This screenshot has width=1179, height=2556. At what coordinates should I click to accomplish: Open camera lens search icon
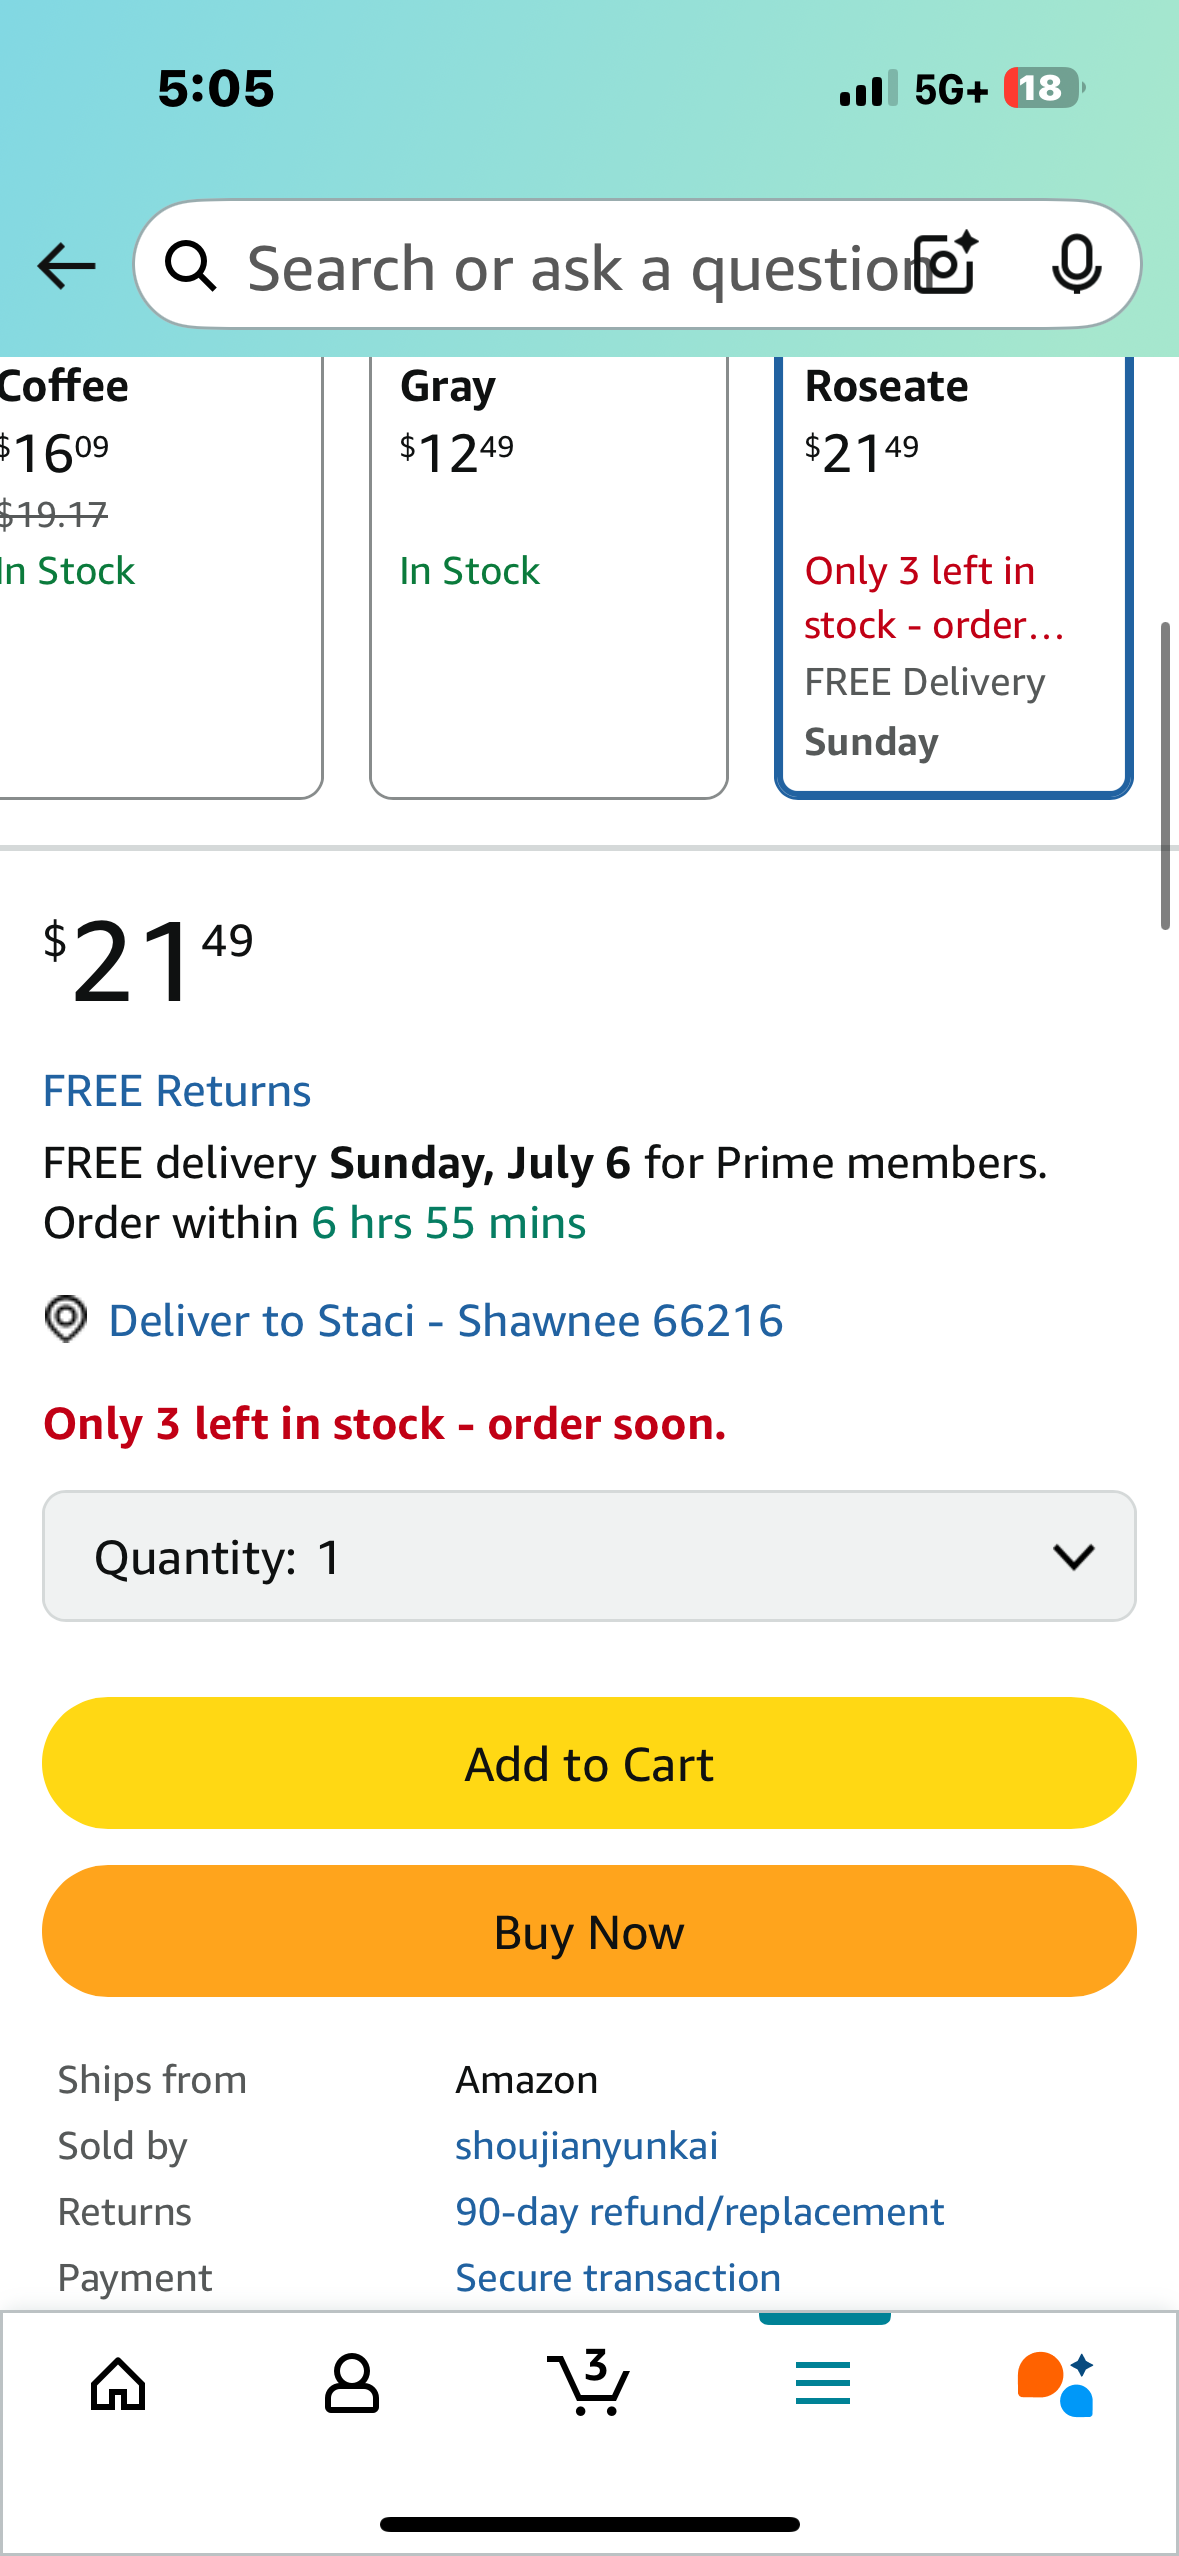(947, 264)
